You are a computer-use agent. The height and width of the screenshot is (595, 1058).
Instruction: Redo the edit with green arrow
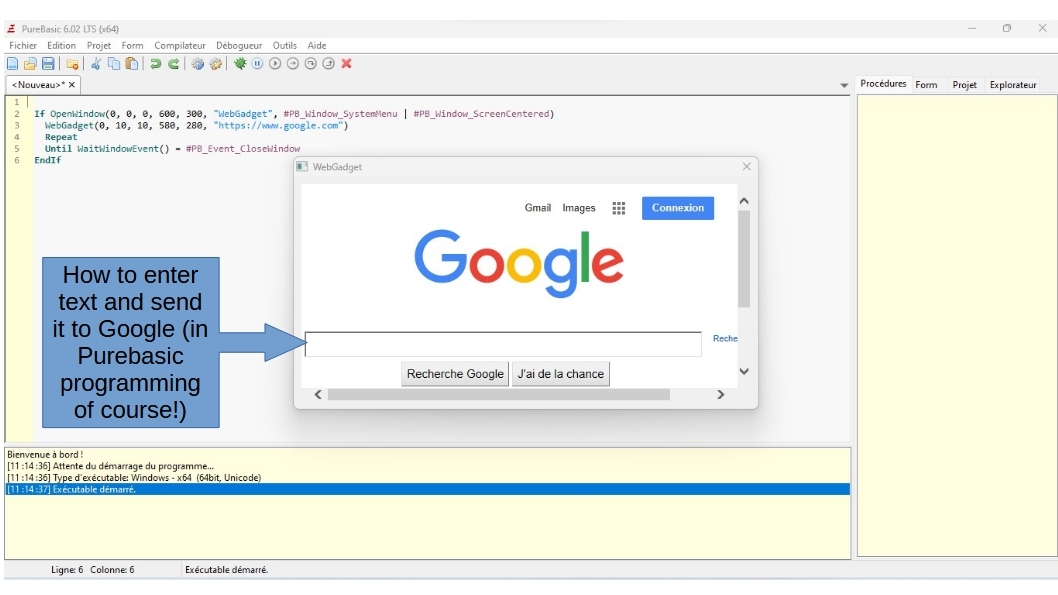[x=173, y=63]
